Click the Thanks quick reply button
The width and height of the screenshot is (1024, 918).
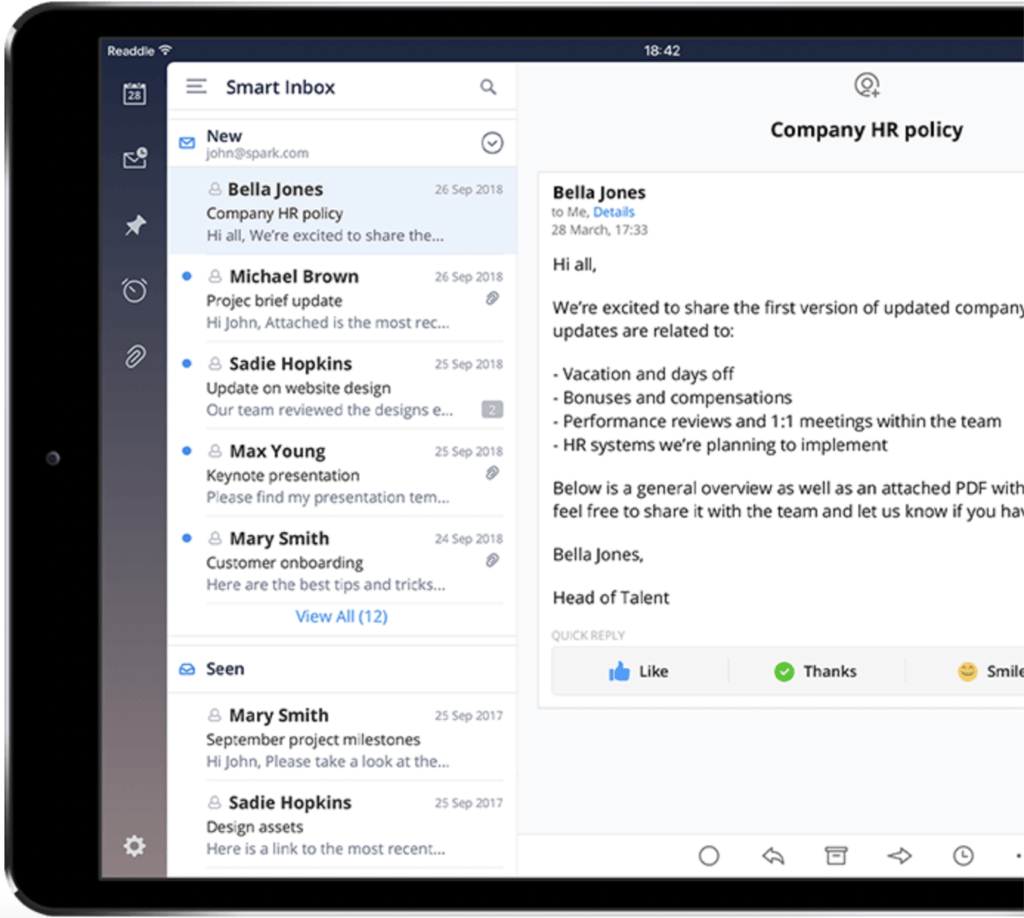pyautogui.click(x=816, y=671)
